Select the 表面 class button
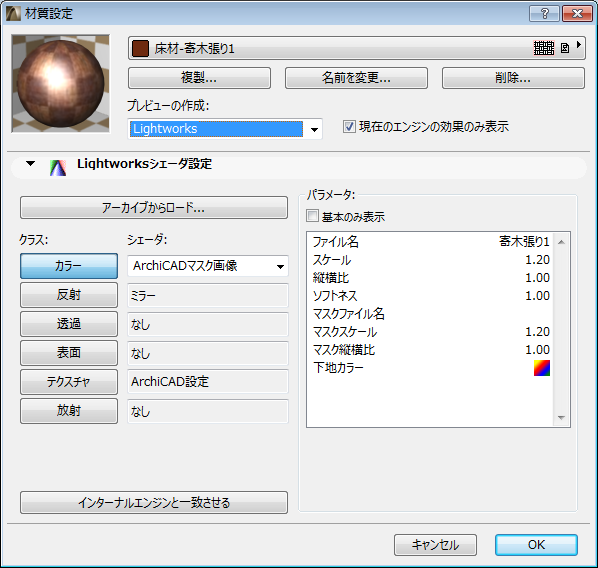598x568 pixels. click(x=69, y=353)
